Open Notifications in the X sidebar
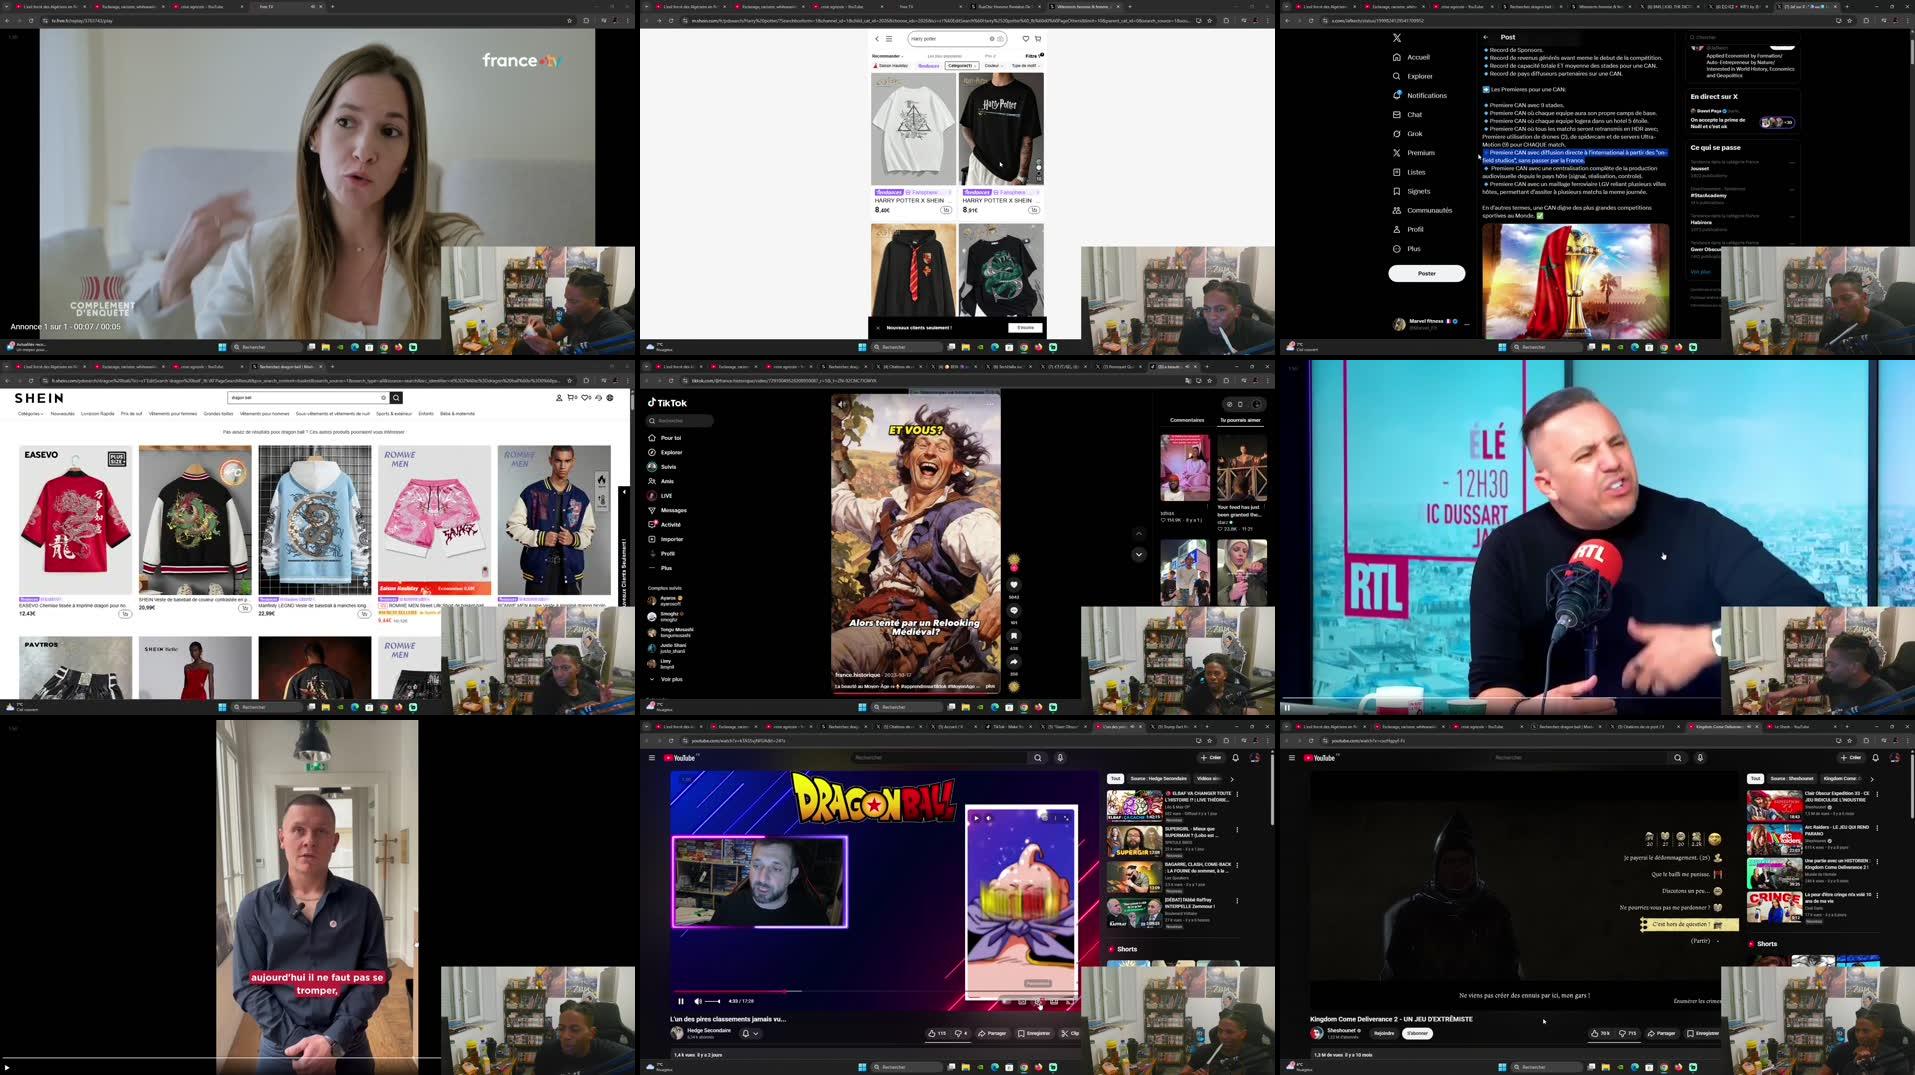The width and height of the screenshot is (1915, 1075). pyautogui.click(x=1424, y=95)
